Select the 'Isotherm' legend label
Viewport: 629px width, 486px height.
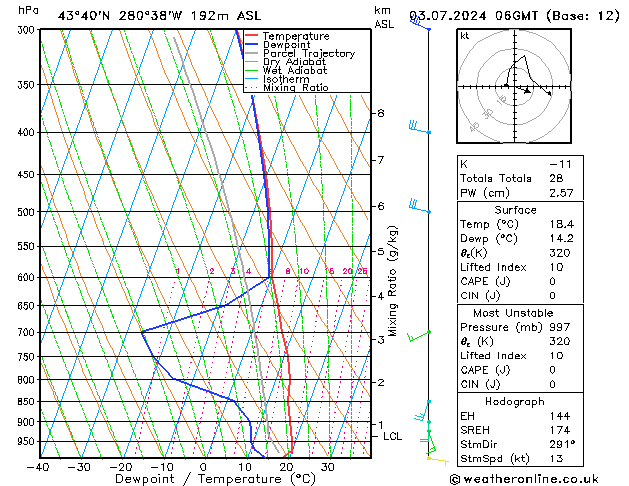pyautogui.click(x=286, y=79)
